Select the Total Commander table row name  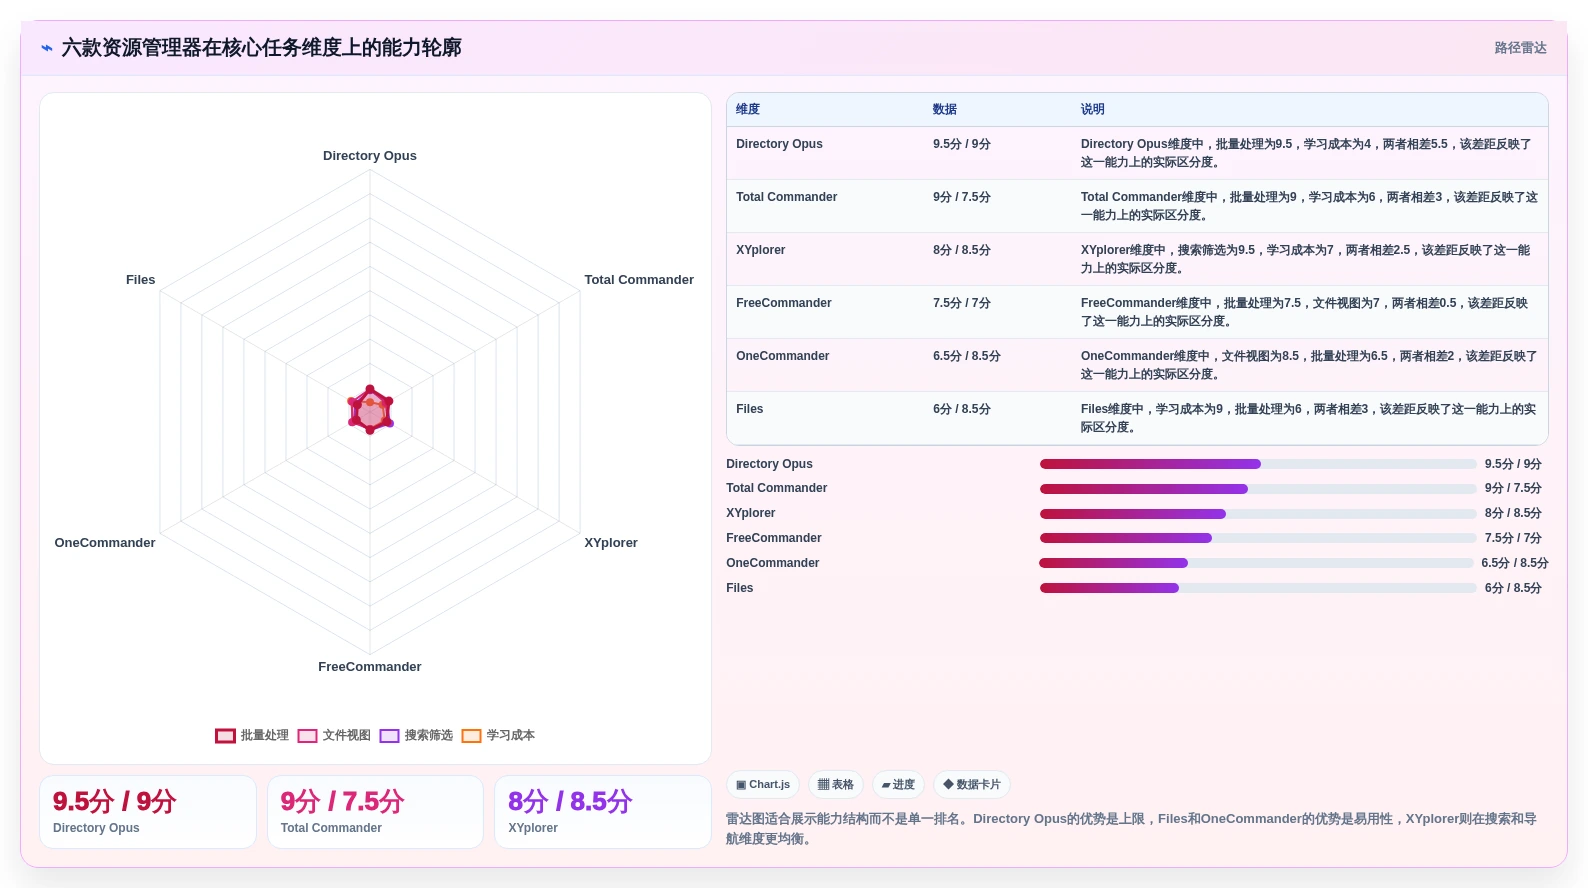point(787,197)
